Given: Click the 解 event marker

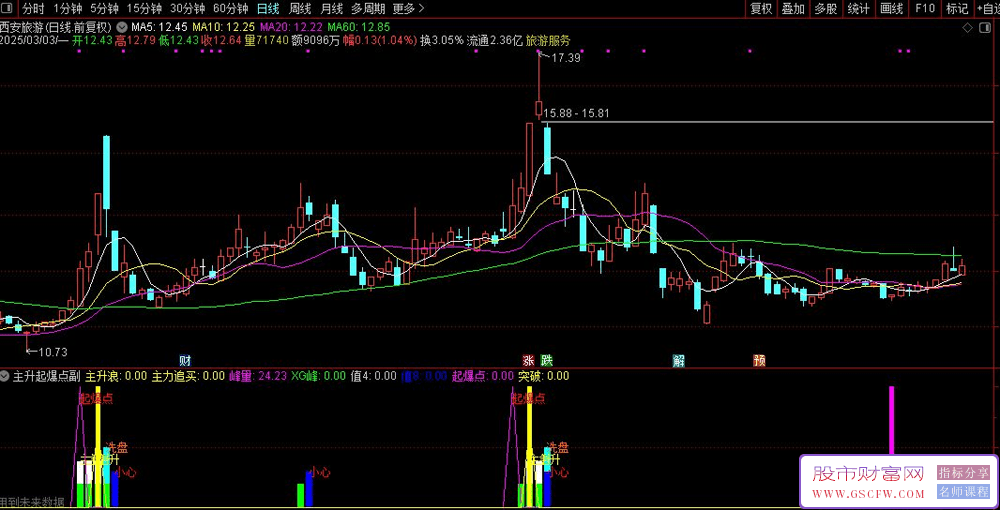Looking at the screenshot, I should pyautogui.click(x=679, y=360).
